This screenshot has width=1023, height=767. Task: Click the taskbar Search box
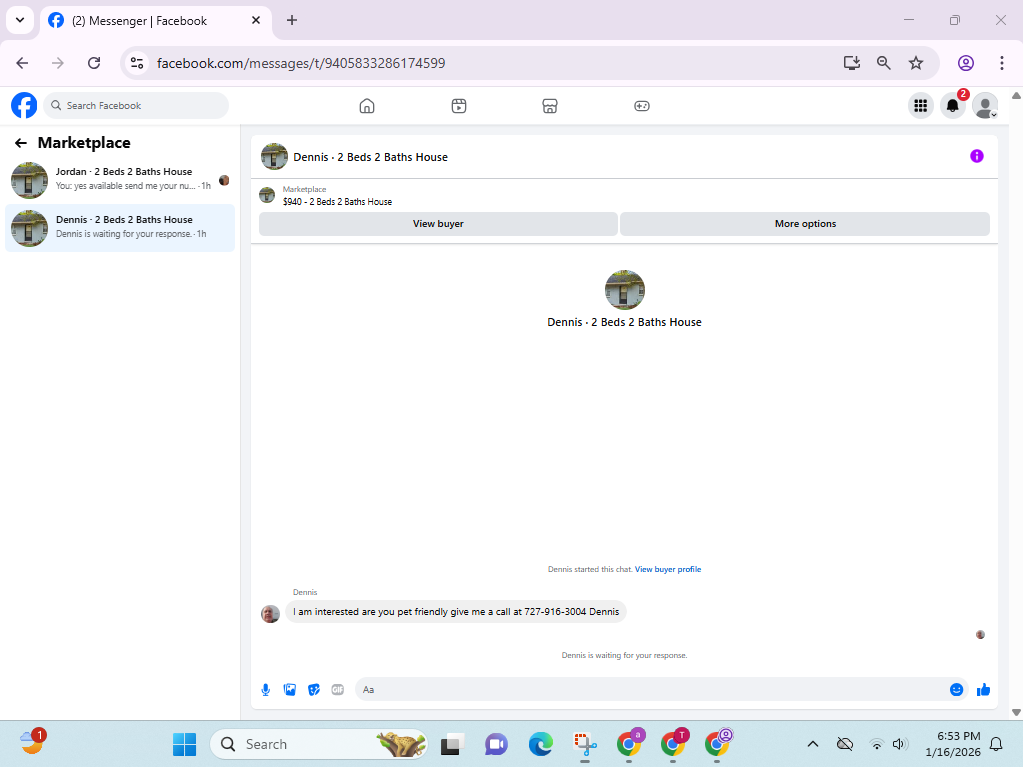pos(318,744)
